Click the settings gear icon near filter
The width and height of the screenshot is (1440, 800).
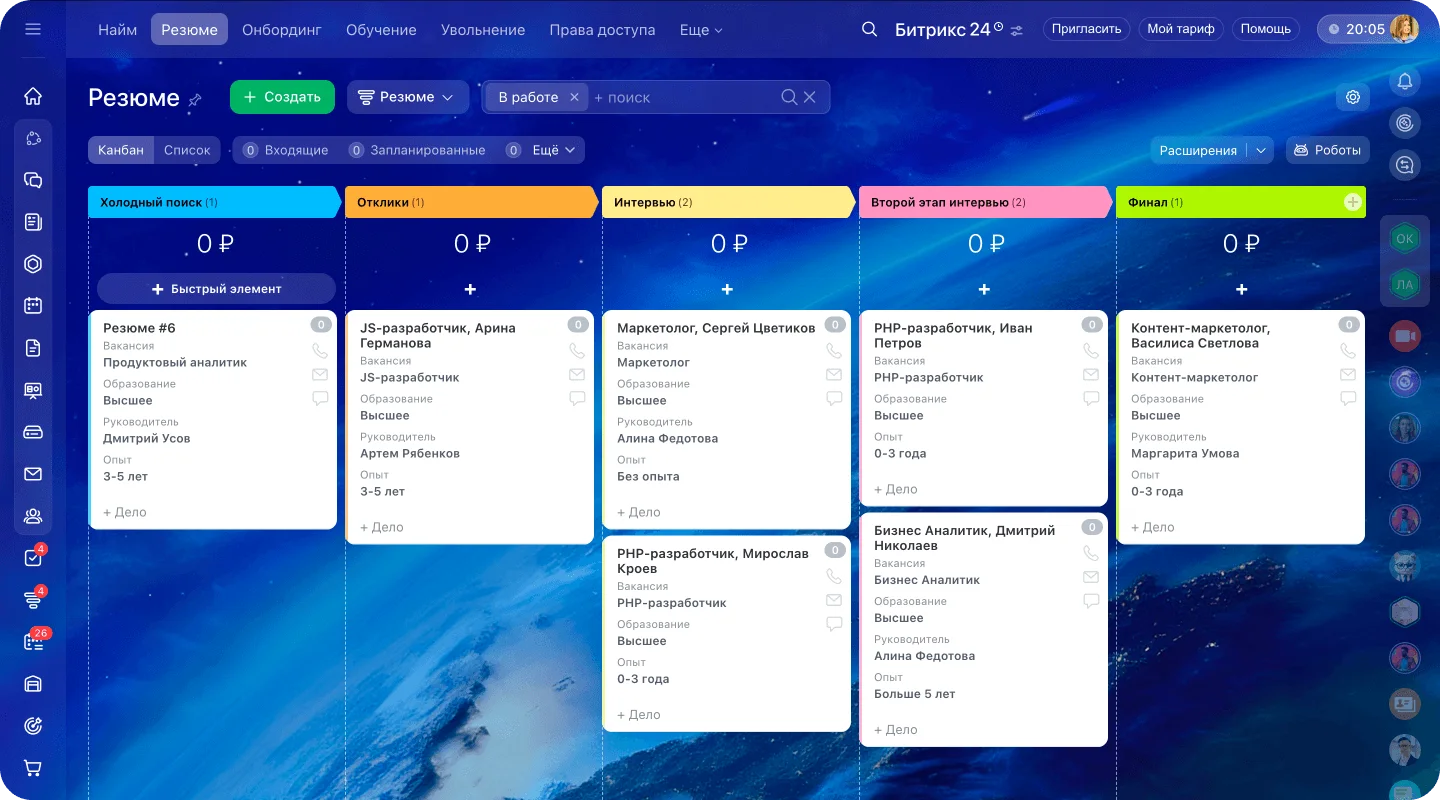coord(1353,97)
